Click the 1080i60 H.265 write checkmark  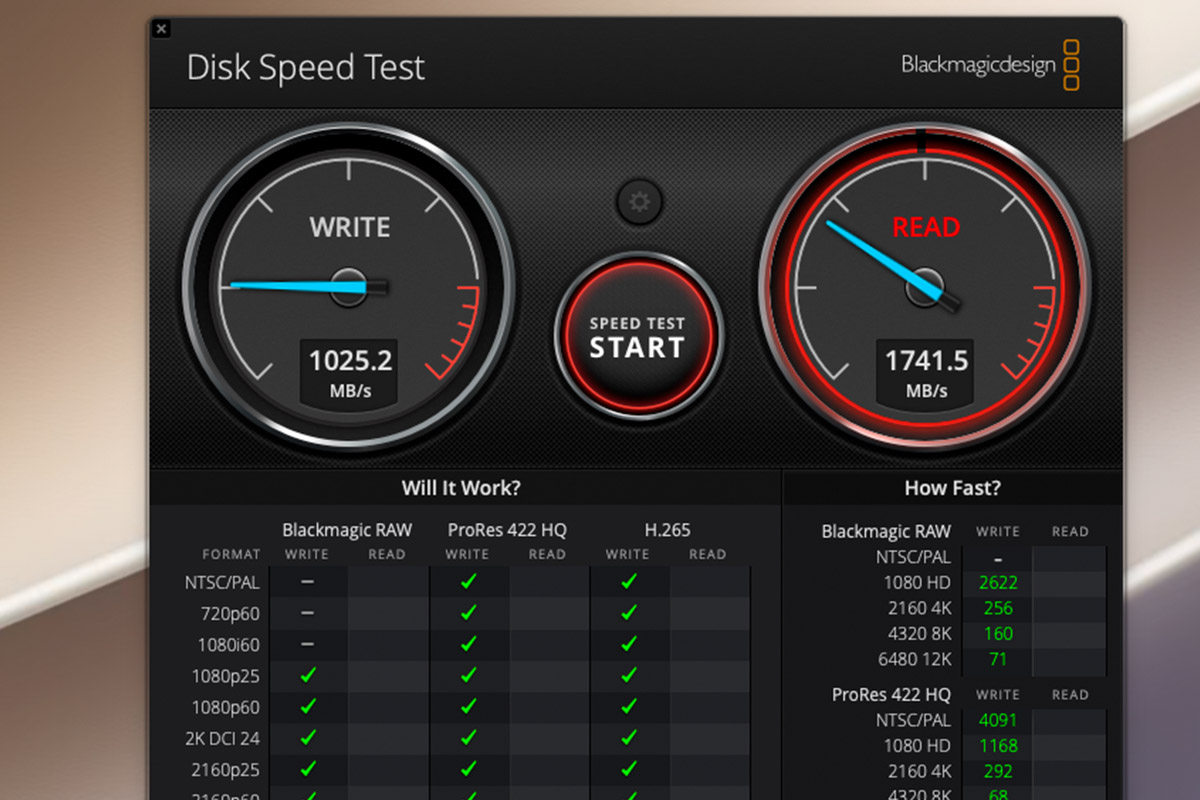tap(628, 644)
